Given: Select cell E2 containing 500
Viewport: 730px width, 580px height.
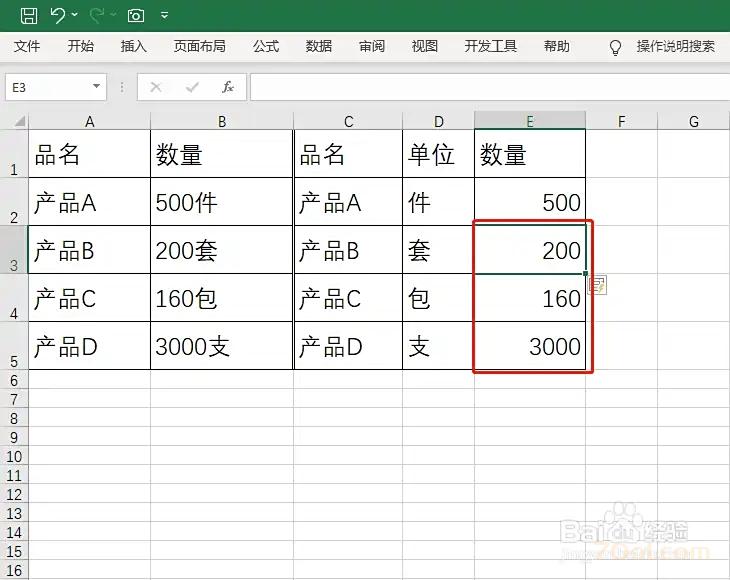Looking at the screenshot, I should 530,202.
